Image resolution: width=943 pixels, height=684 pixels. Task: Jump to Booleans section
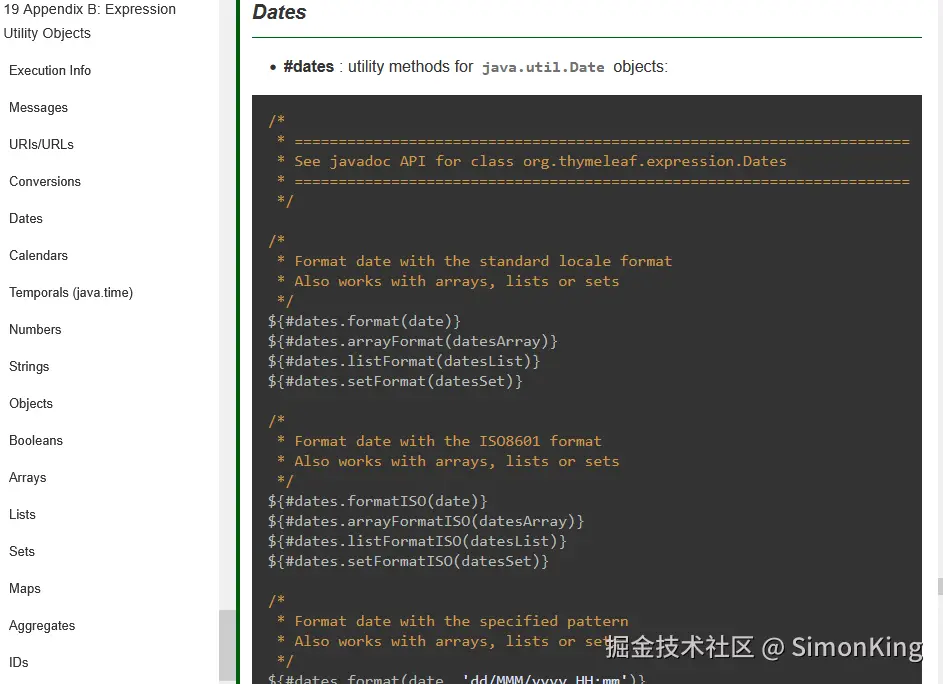click(x=36, y=440)
